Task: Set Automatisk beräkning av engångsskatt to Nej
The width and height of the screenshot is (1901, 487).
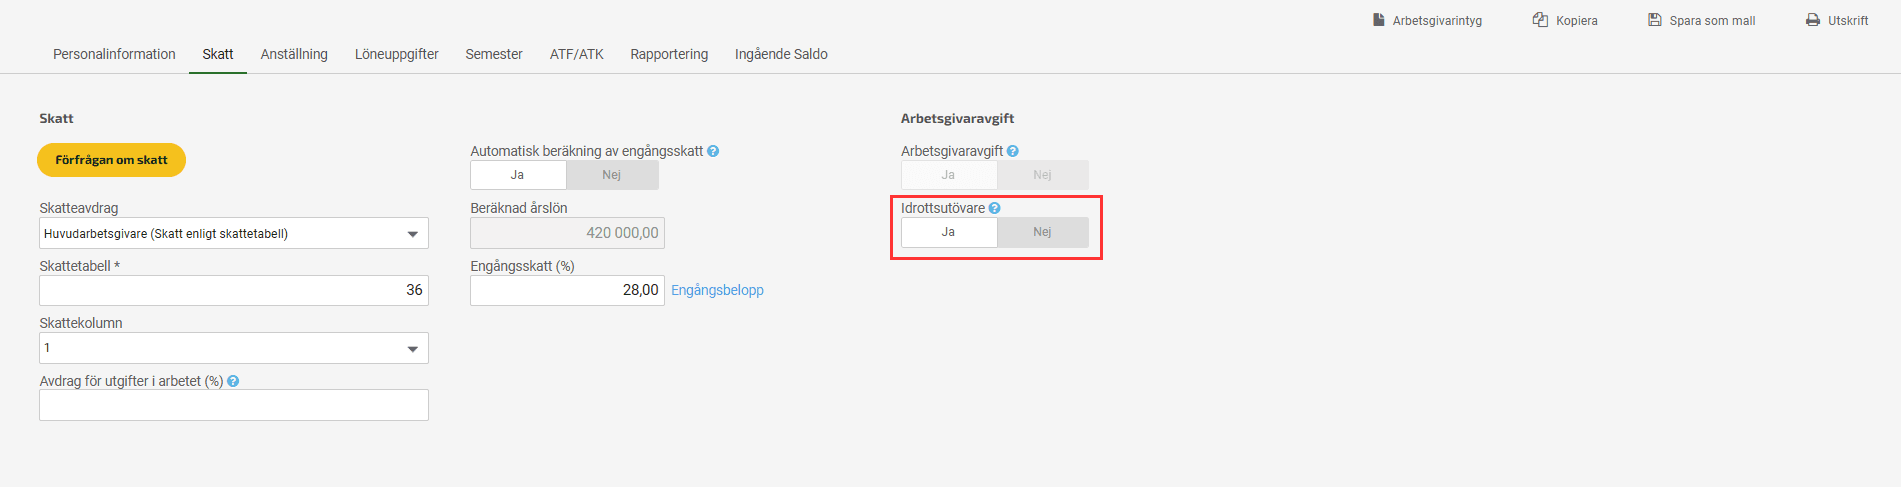Action: 612,175
